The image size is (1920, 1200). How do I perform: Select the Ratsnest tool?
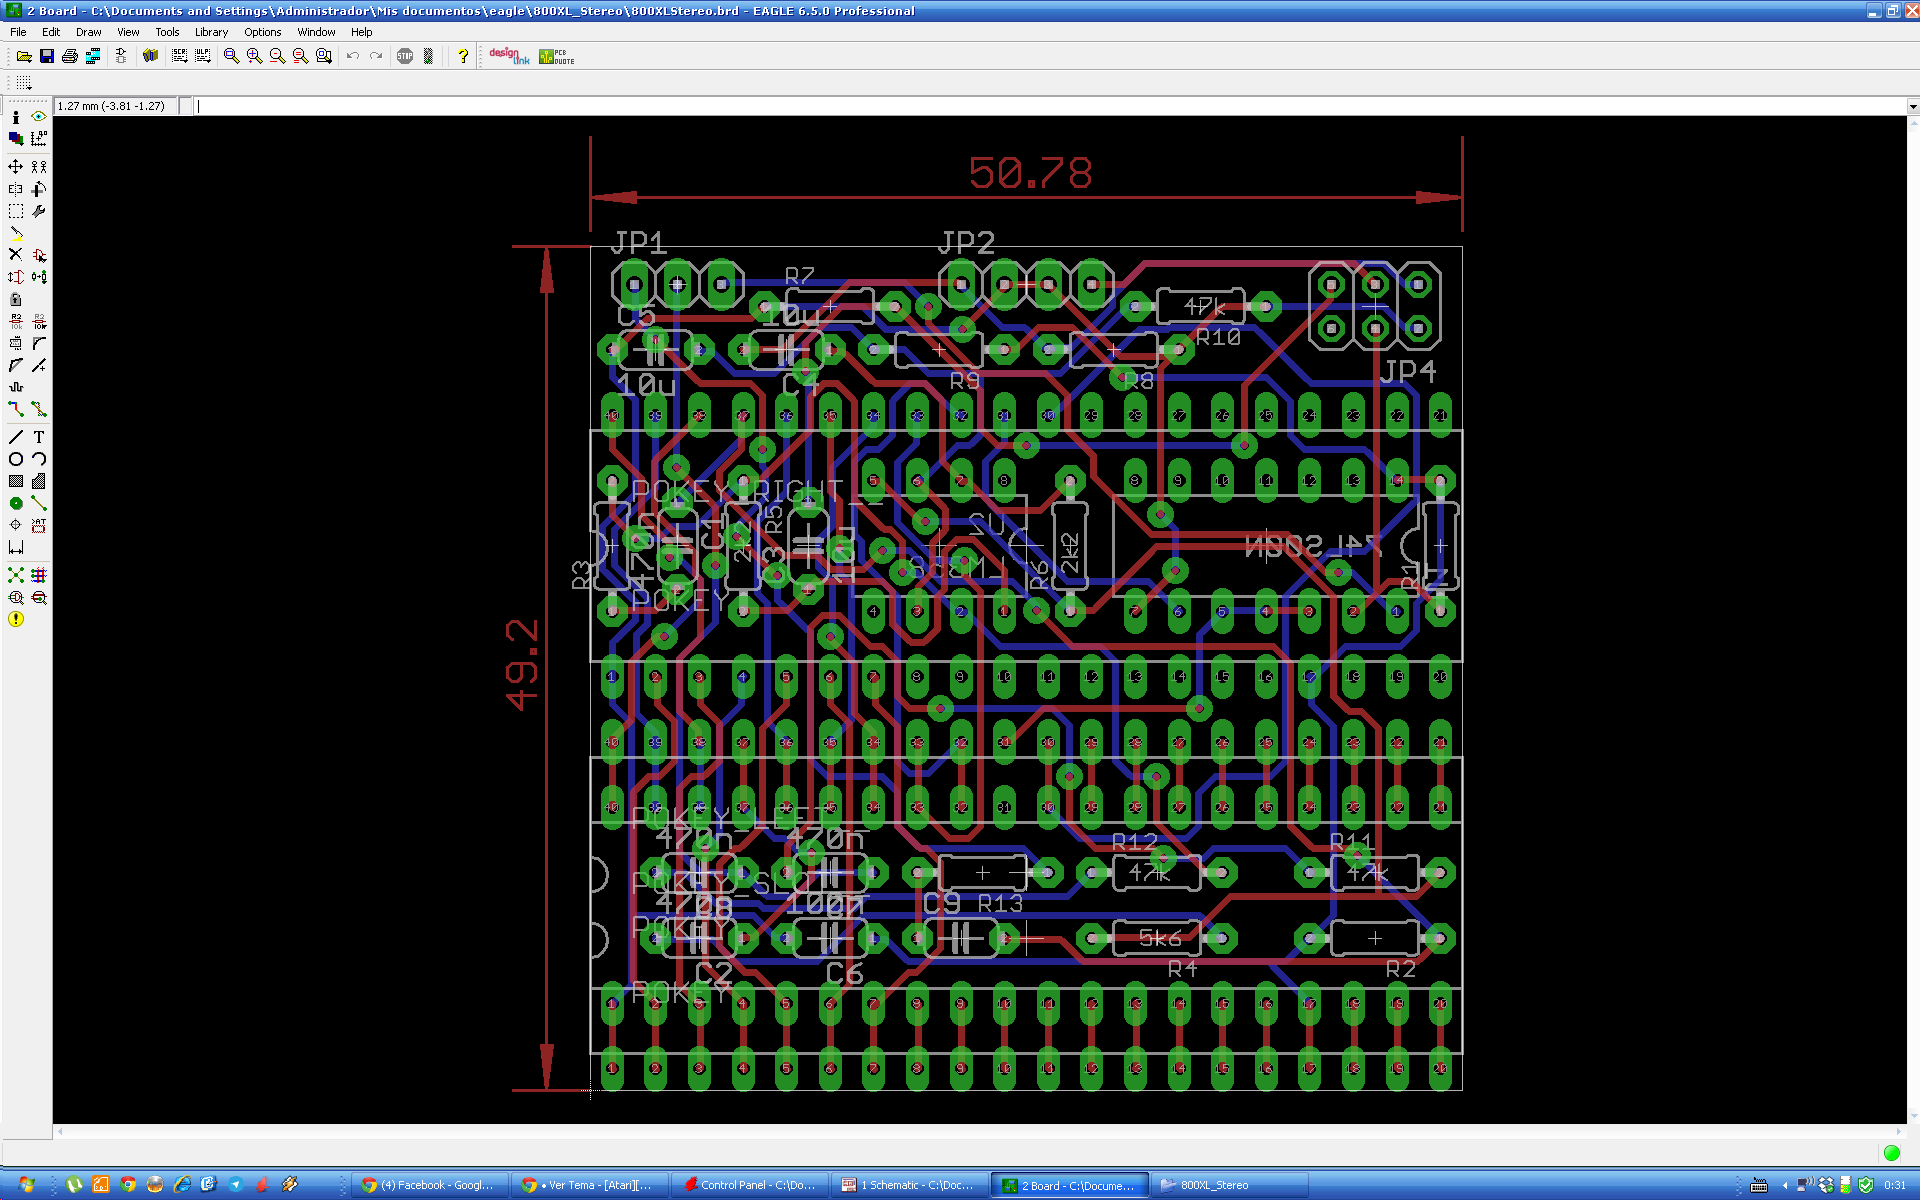(x=16, y=575)
